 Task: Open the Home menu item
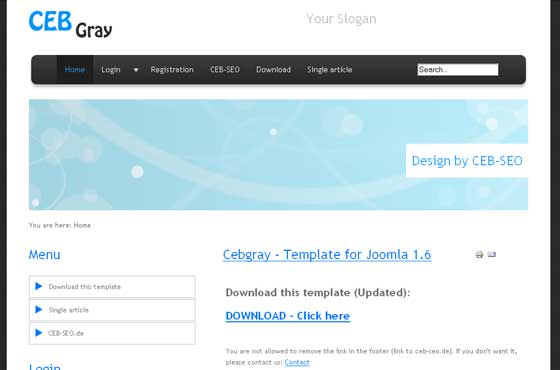coord(75,69)
